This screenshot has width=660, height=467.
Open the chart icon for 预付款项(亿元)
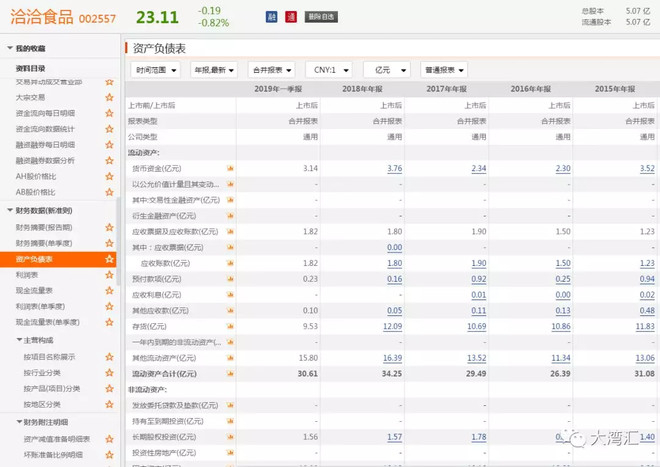coord(230,279)
